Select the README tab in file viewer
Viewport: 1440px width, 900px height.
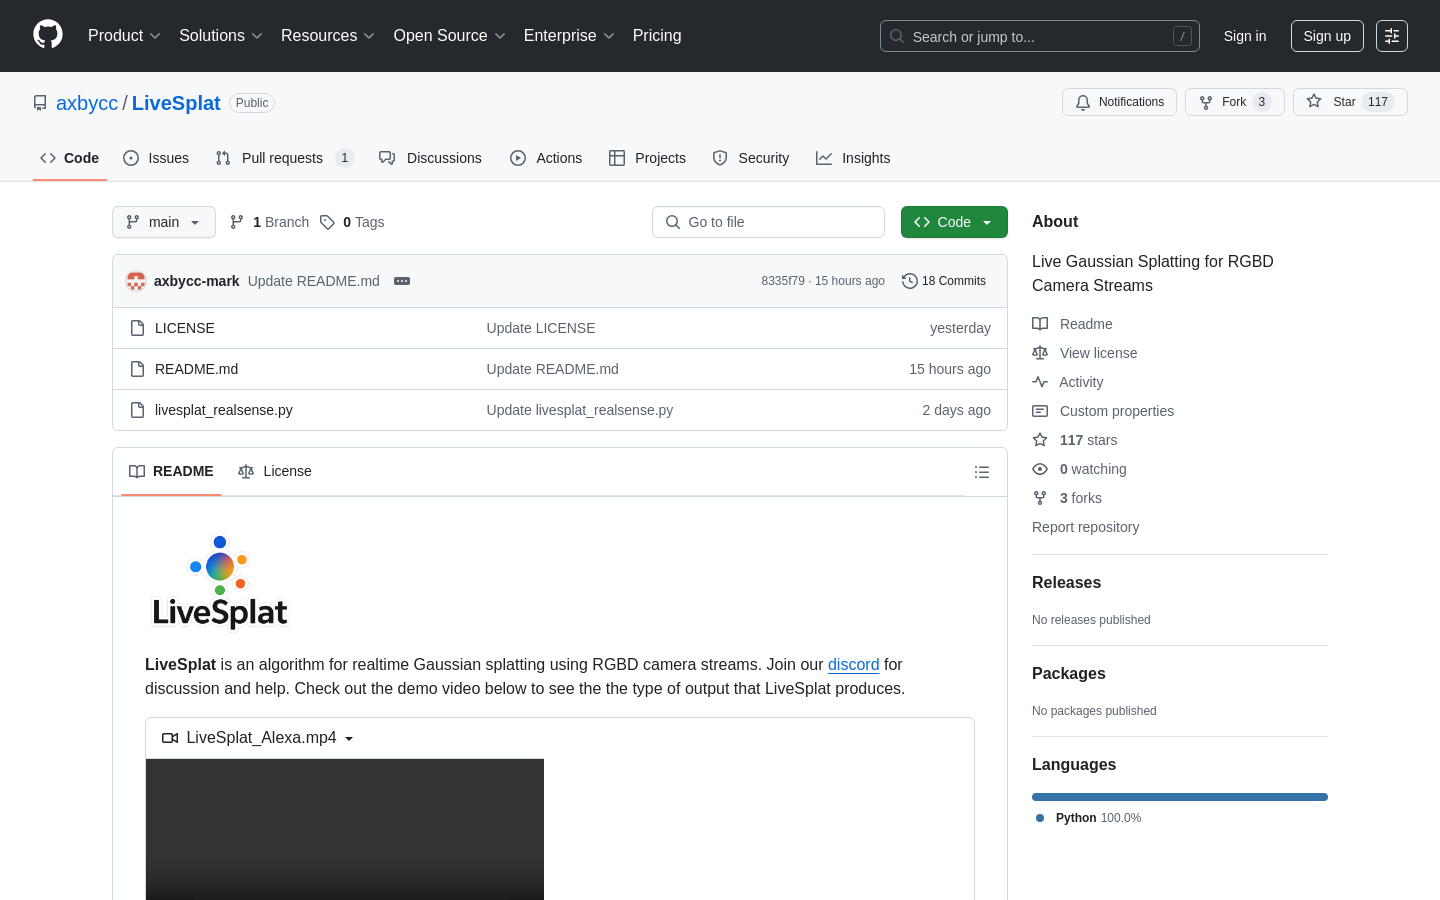(x=171, y=471)
